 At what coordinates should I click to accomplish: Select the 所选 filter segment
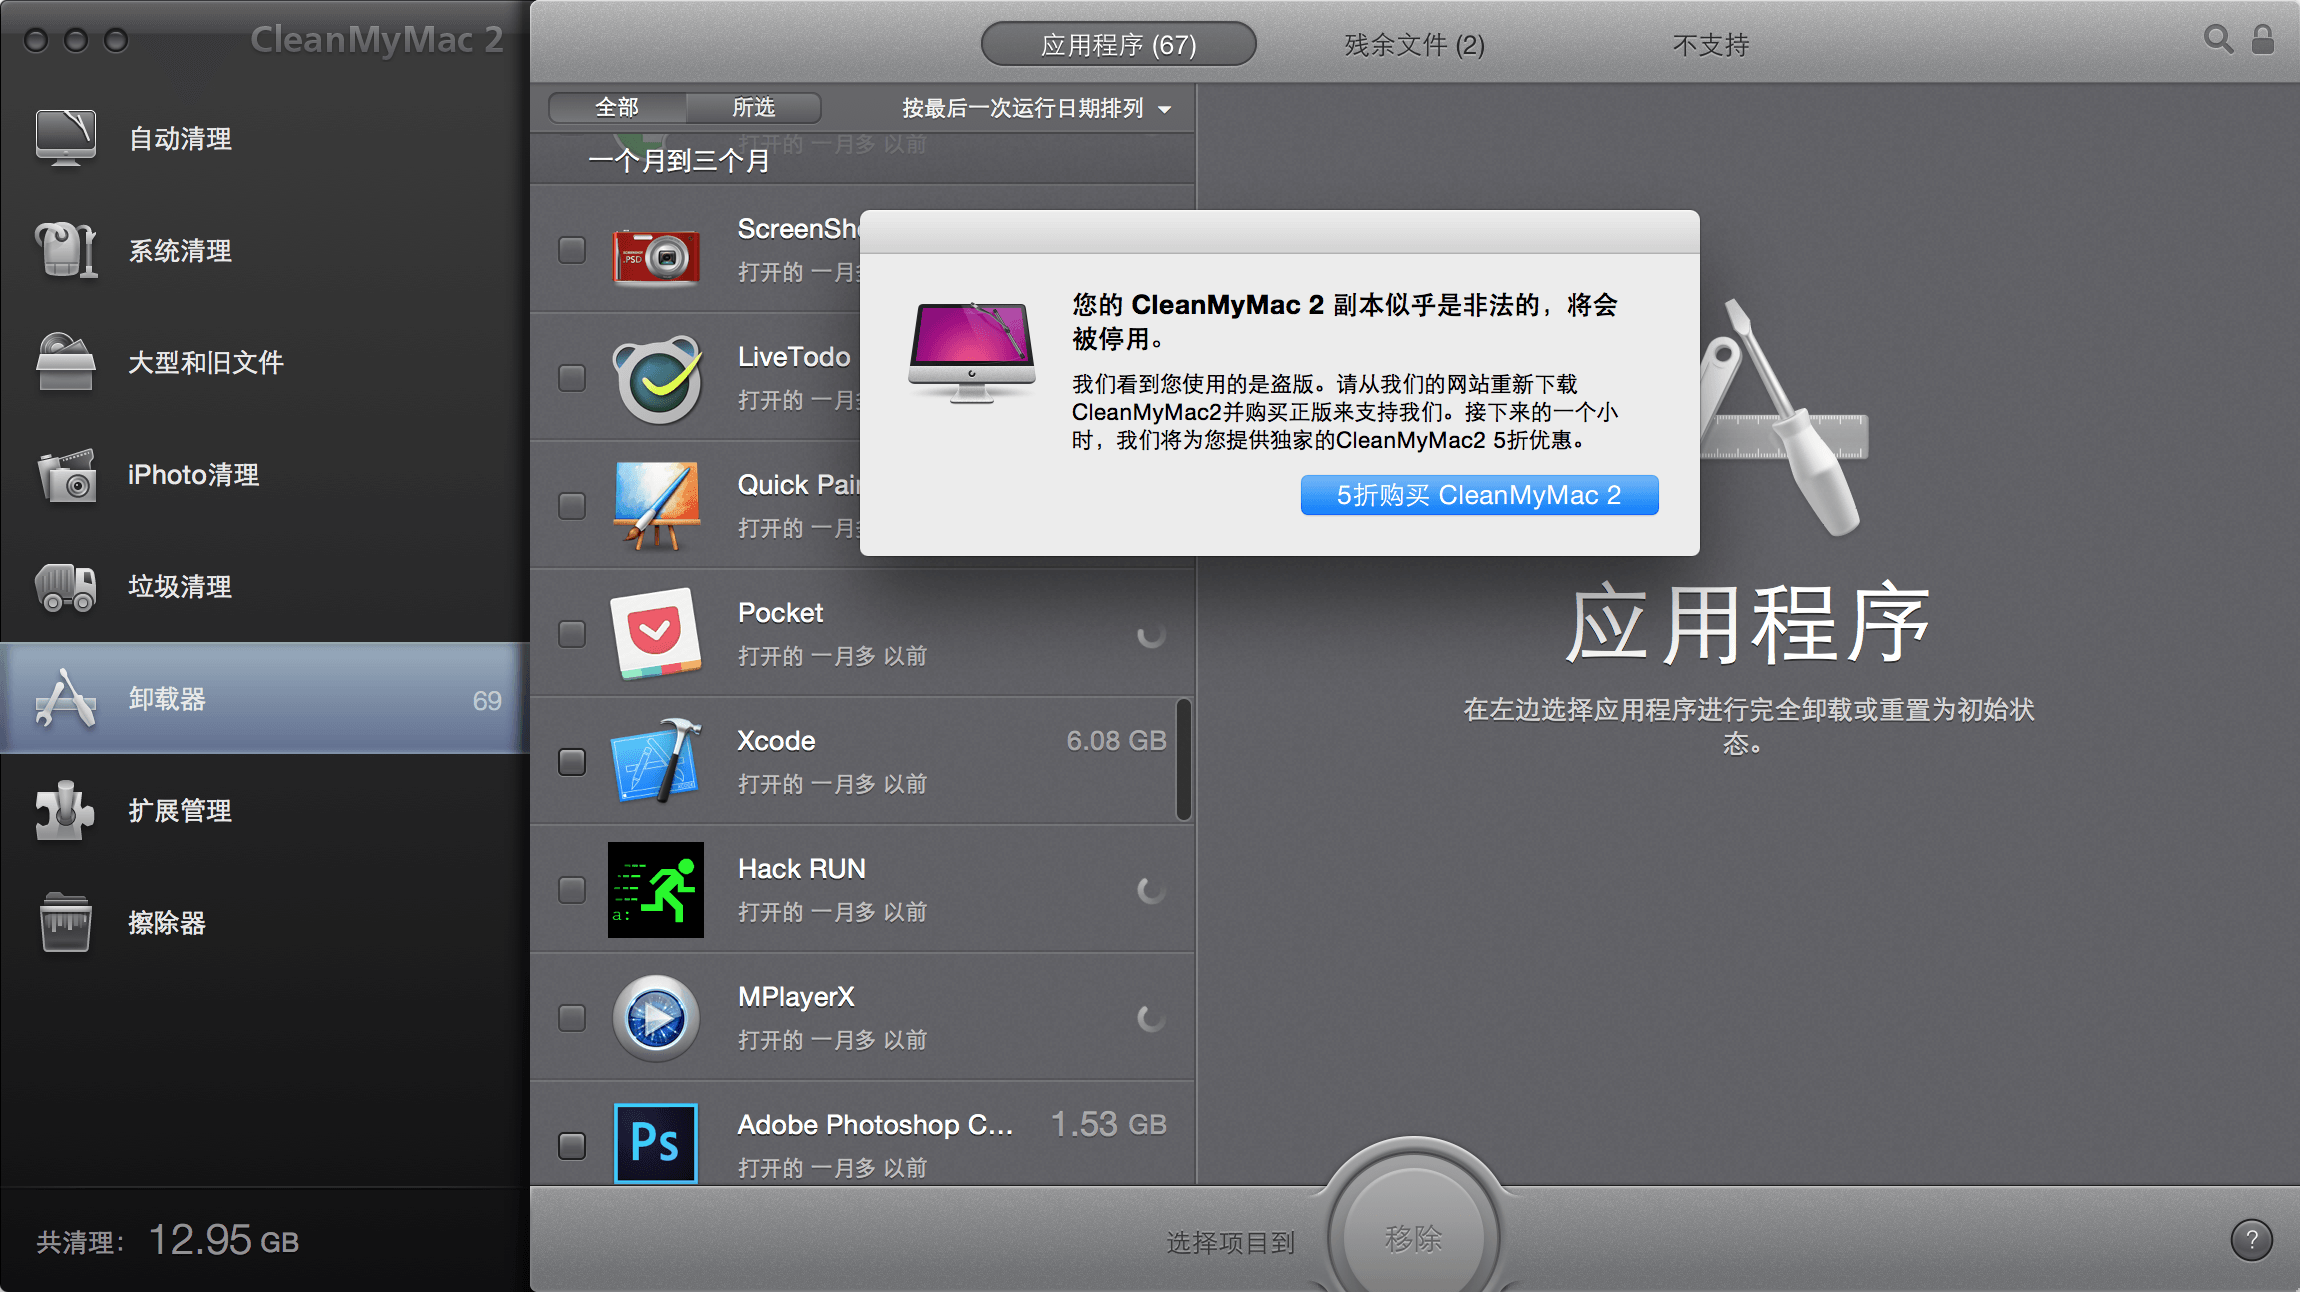[753, 107]
